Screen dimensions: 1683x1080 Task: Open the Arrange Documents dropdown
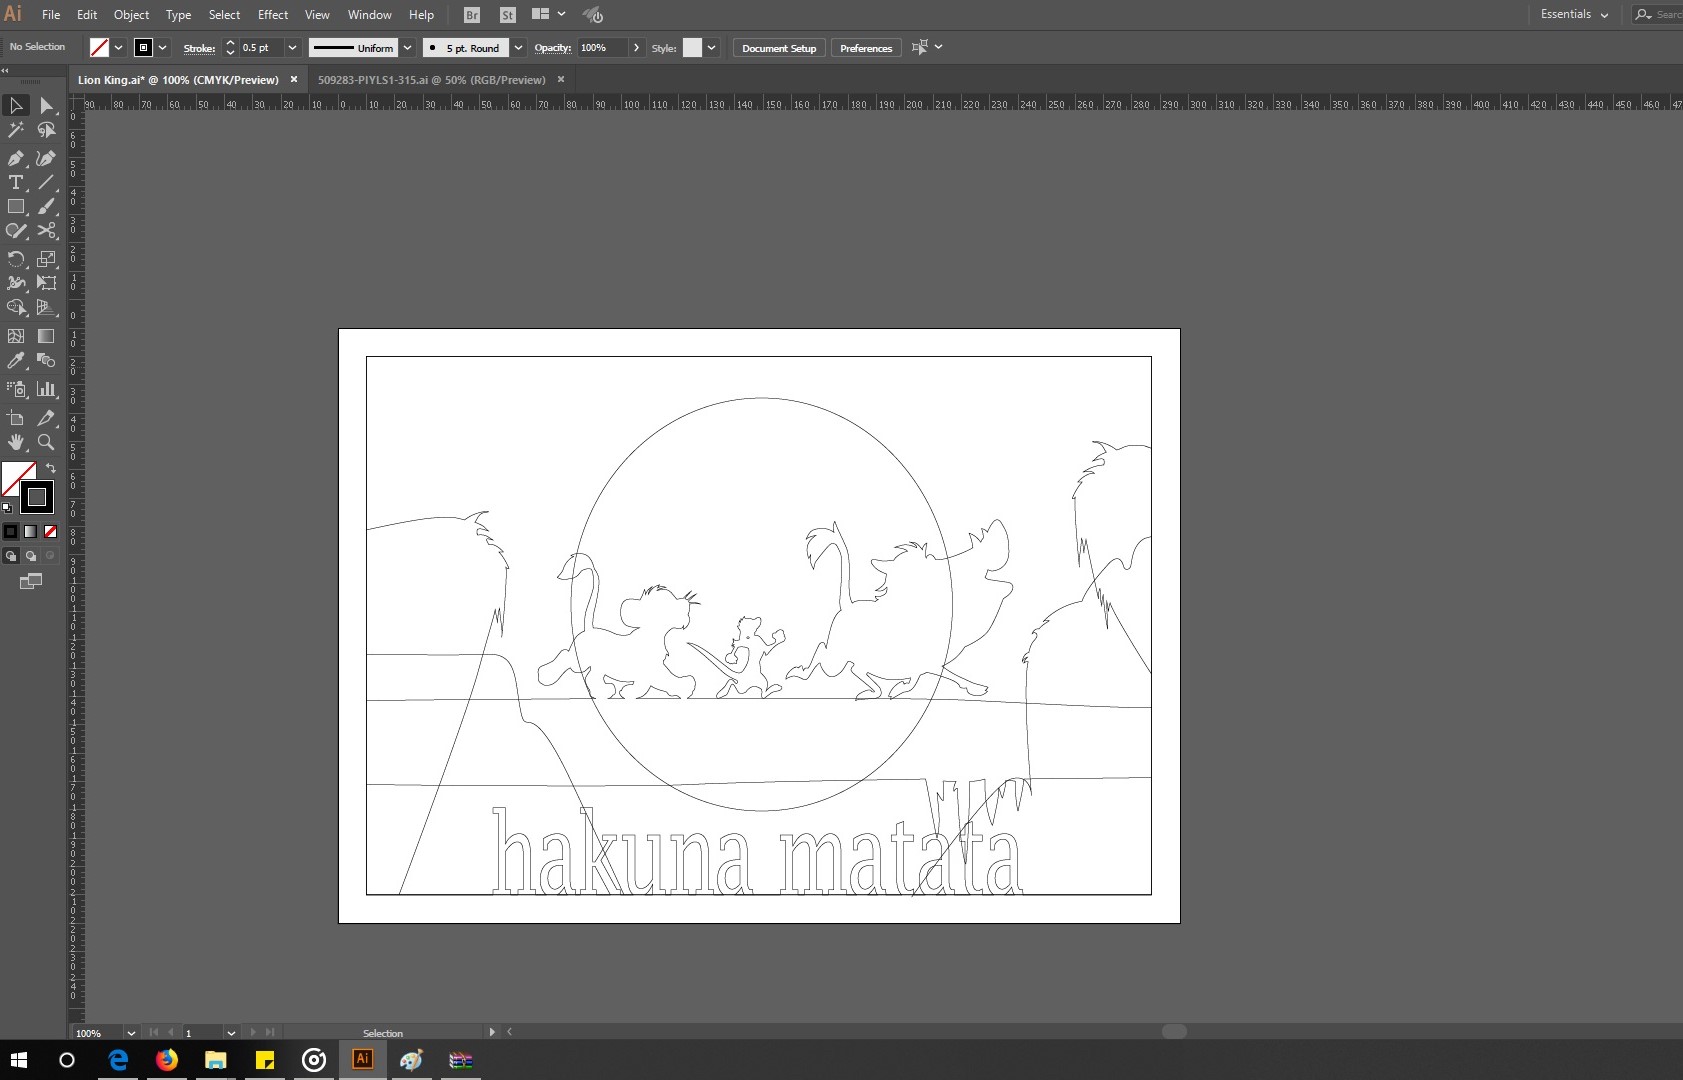coord(548,15)
